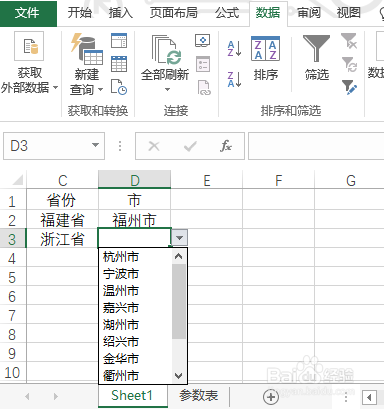Click the previous sheet navigation arrow
The width and height of the screenshot is (384, 409).
pos(27,396)
